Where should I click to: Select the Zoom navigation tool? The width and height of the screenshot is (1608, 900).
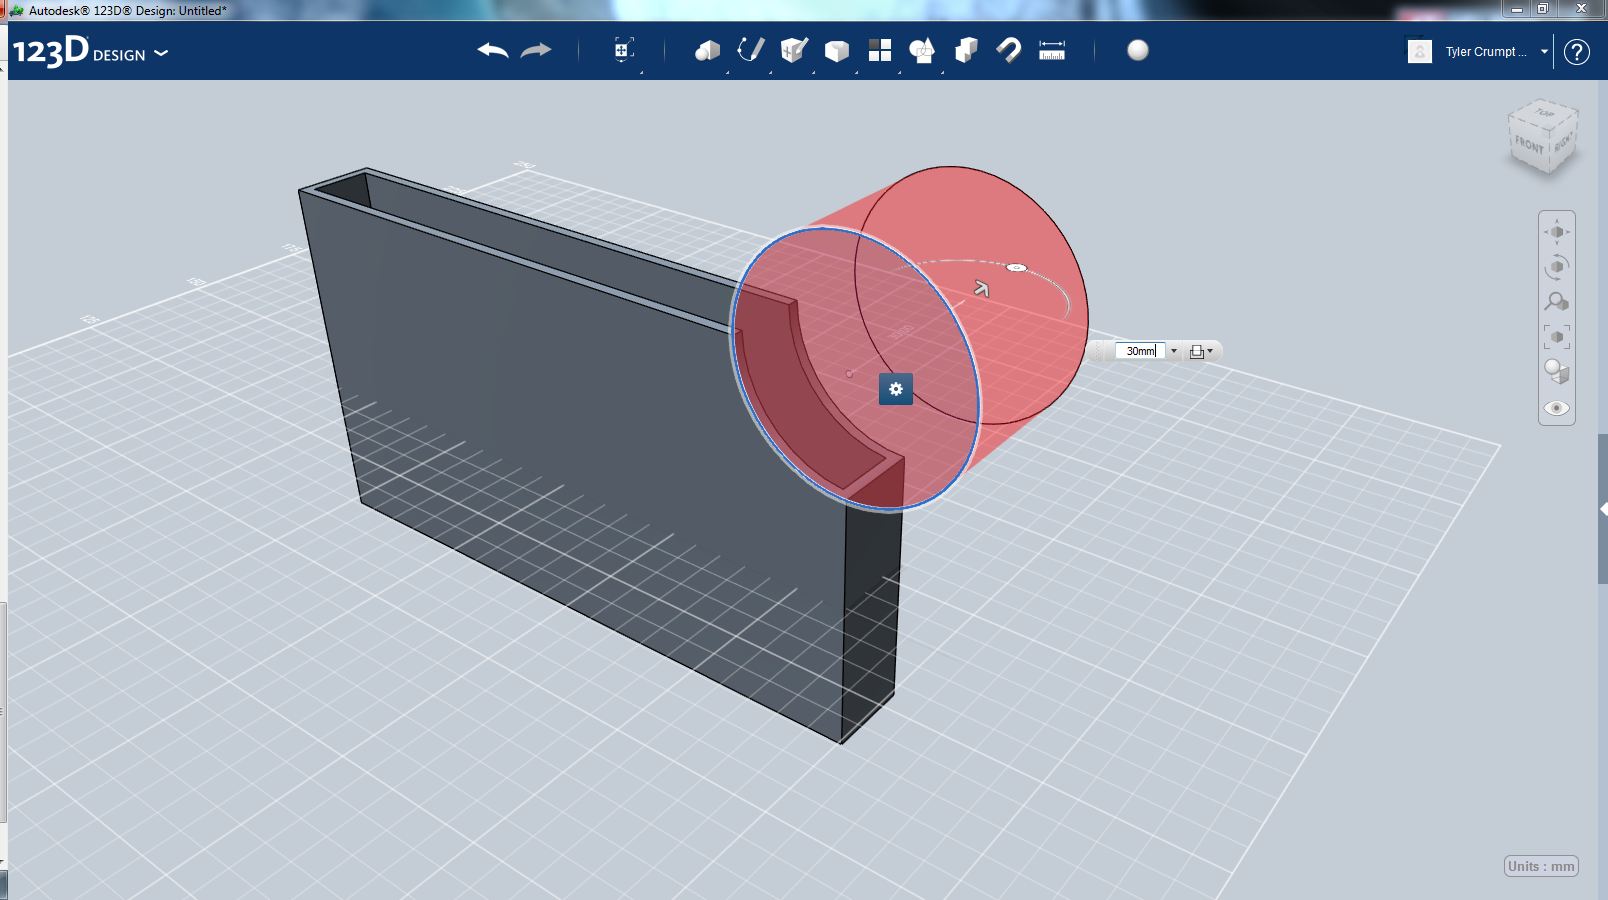pyautogui.click(x=1557, y=301)
